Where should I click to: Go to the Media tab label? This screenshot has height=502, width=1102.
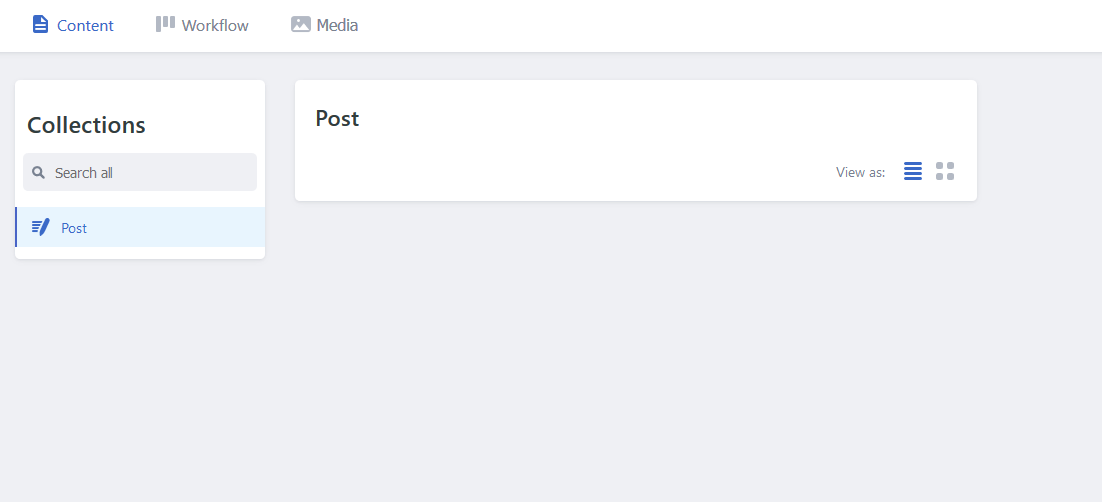point(337,25)
